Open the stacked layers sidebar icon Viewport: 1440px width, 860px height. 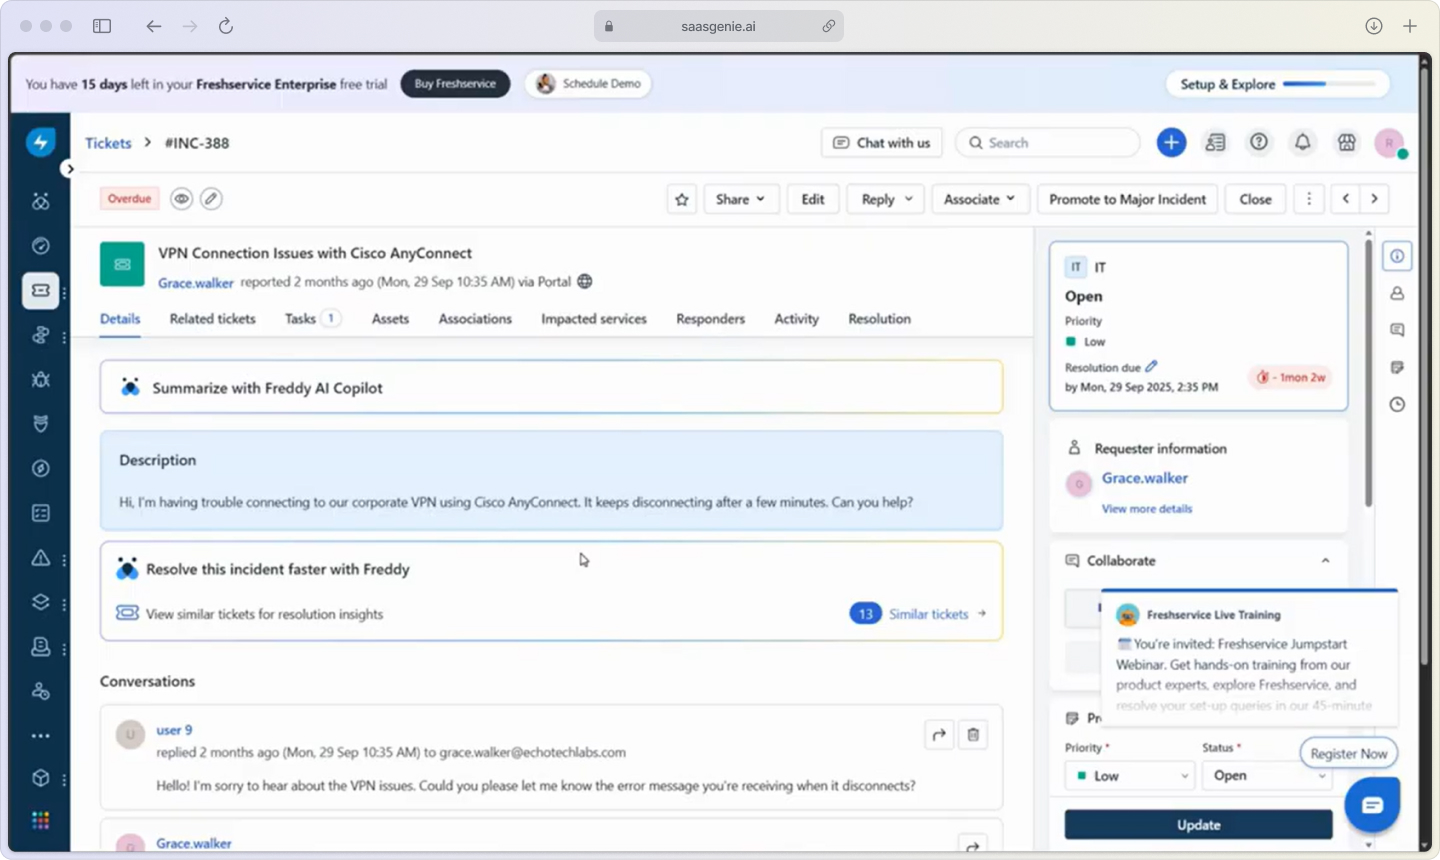point(41,602)
